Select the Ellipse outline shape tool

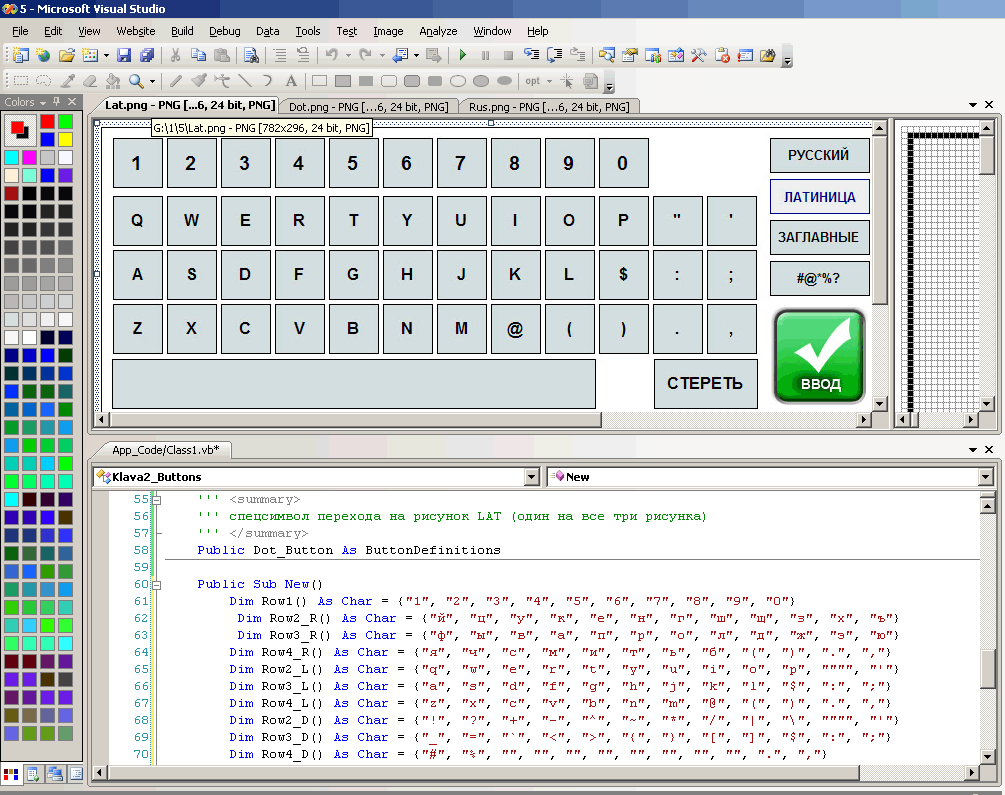(x=459, y=81)
